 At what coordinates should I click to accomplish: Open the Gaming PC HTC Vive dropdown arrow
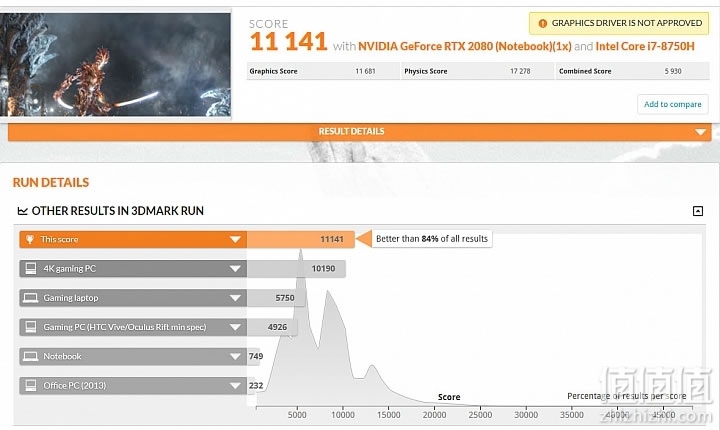[x=235, y=327]
